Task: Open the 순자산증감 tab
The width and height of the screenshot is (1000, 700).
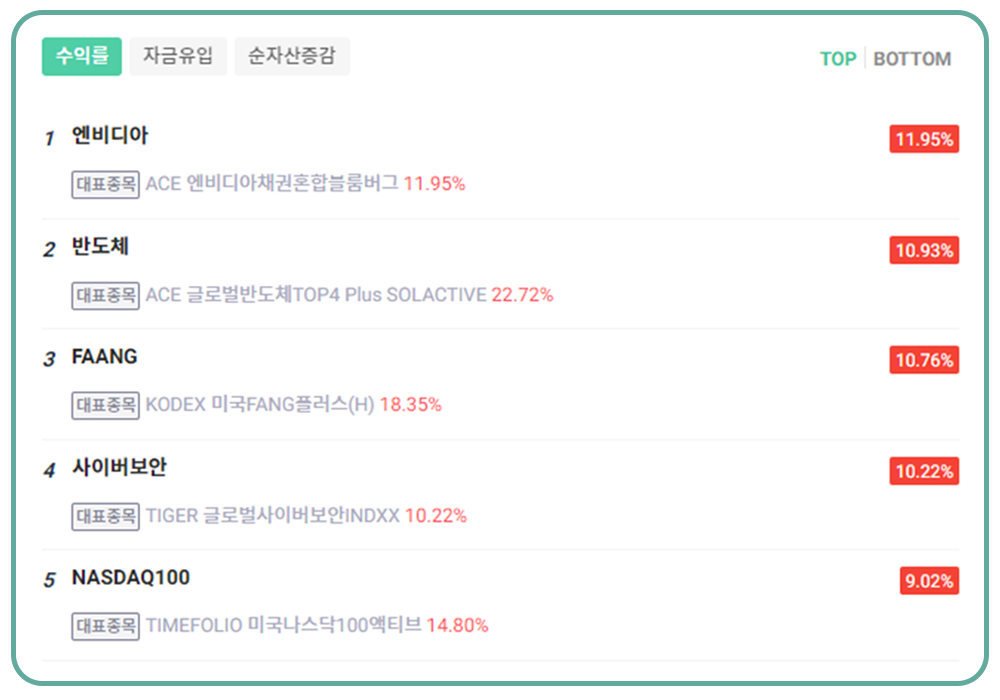Action: pyautogui.click(x=292, y=57)
